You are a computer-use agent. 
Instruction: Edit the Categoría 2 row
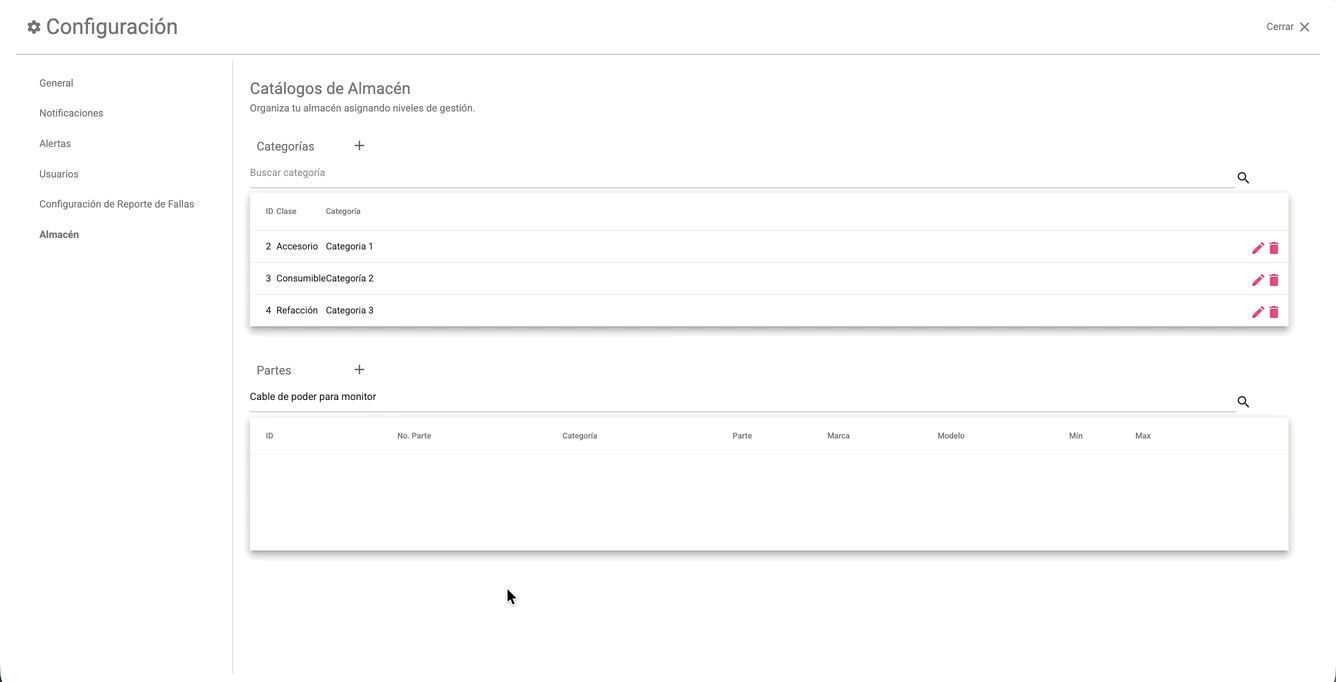tap(1258, 280)
